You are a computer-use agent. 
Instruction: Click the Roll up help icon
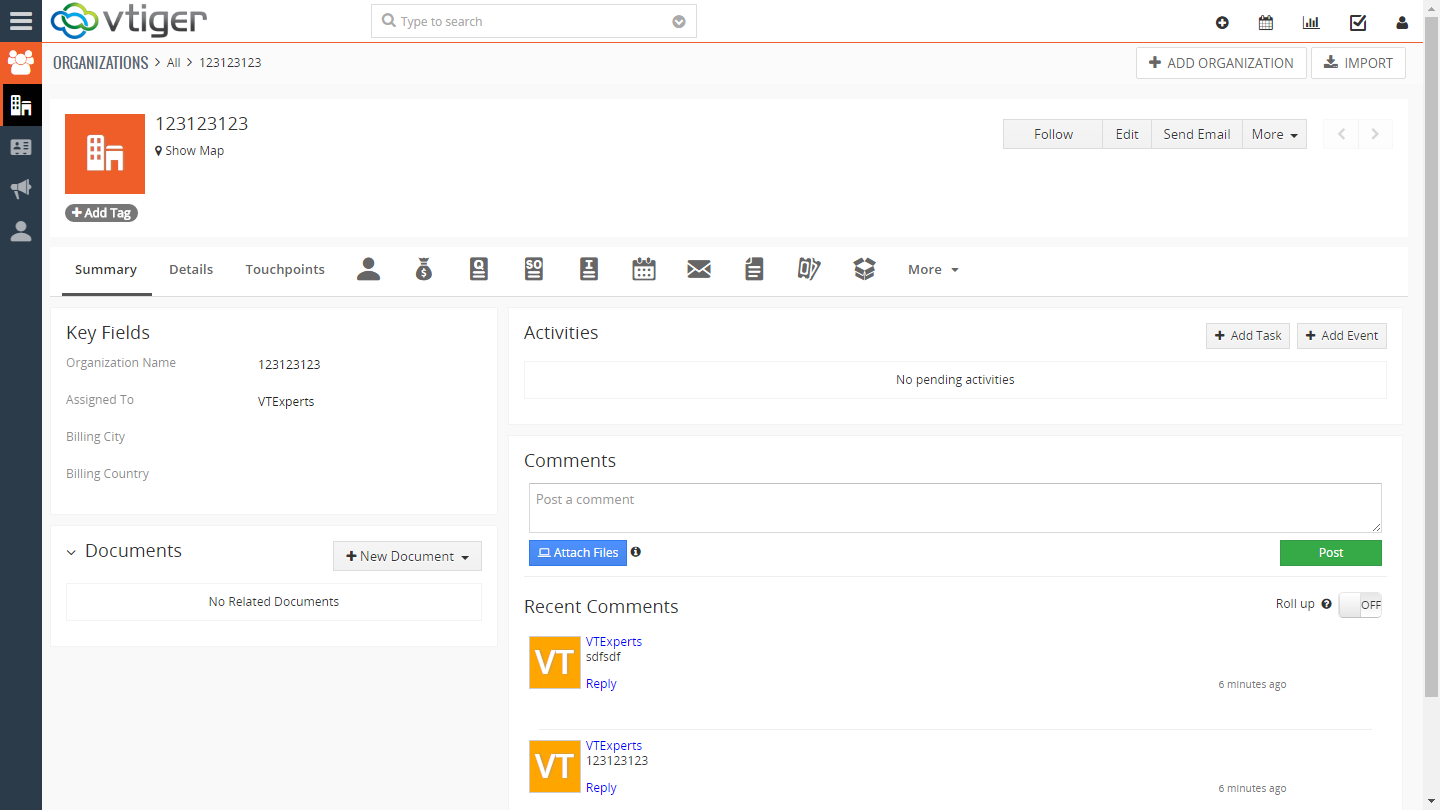tap(1327, 604)
